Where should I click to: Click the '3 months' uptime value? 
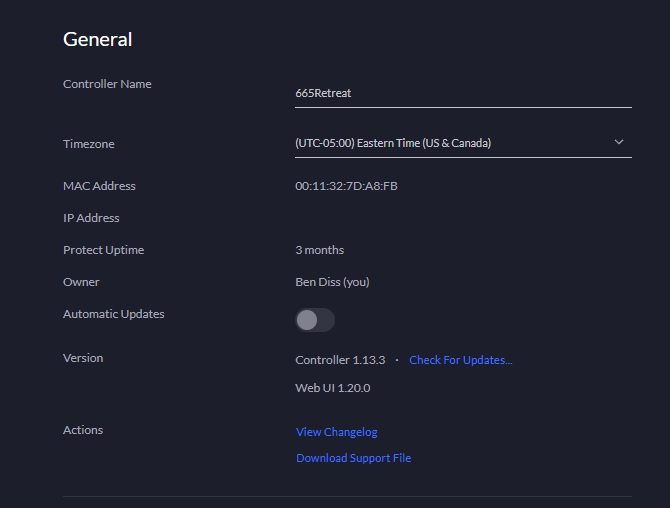point(319,250)
